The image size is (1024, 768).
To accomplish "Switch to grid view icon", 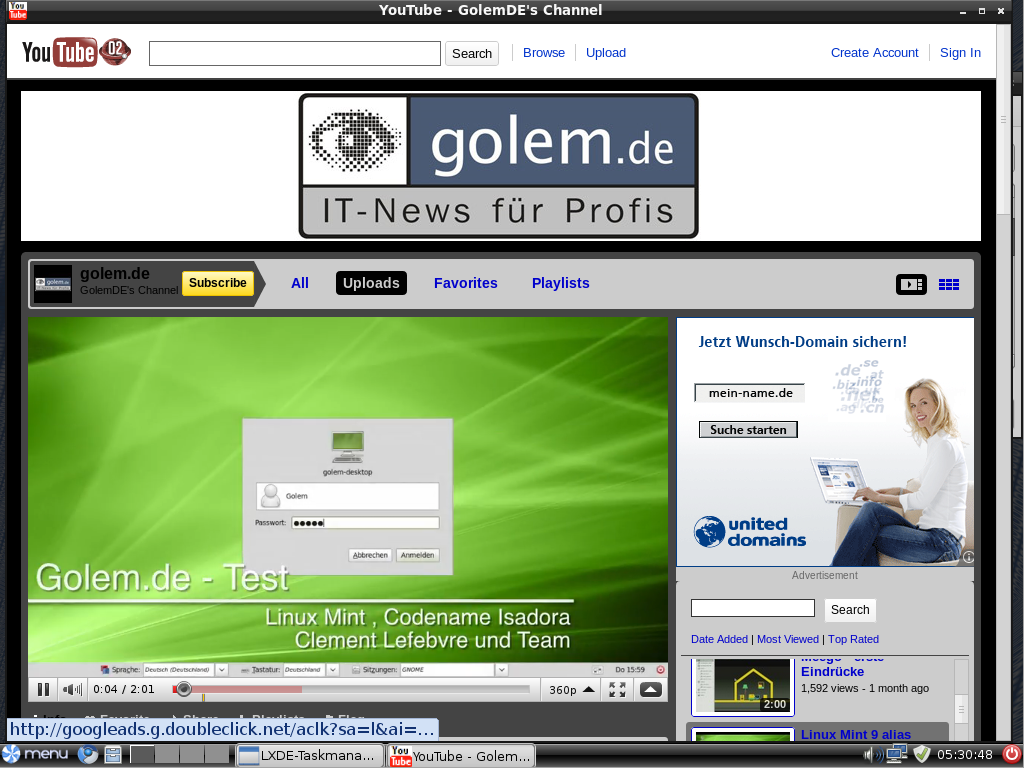I will (948, 284).
